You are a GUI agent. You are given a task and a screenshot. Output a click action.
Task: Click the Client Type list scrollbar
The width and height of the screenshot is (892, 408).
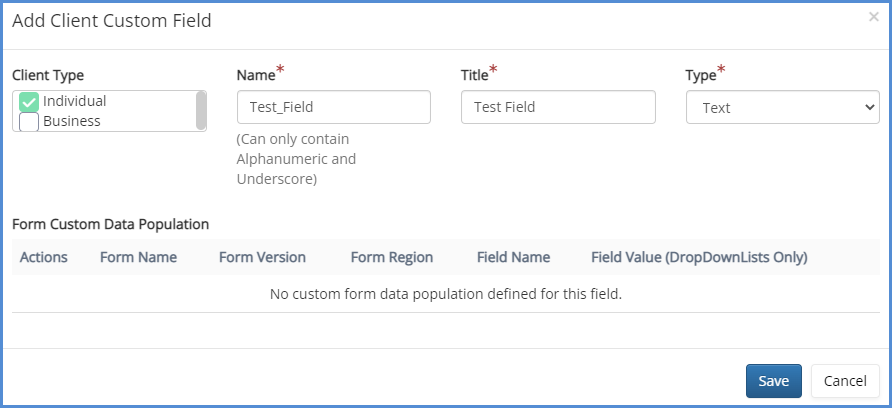201,110
